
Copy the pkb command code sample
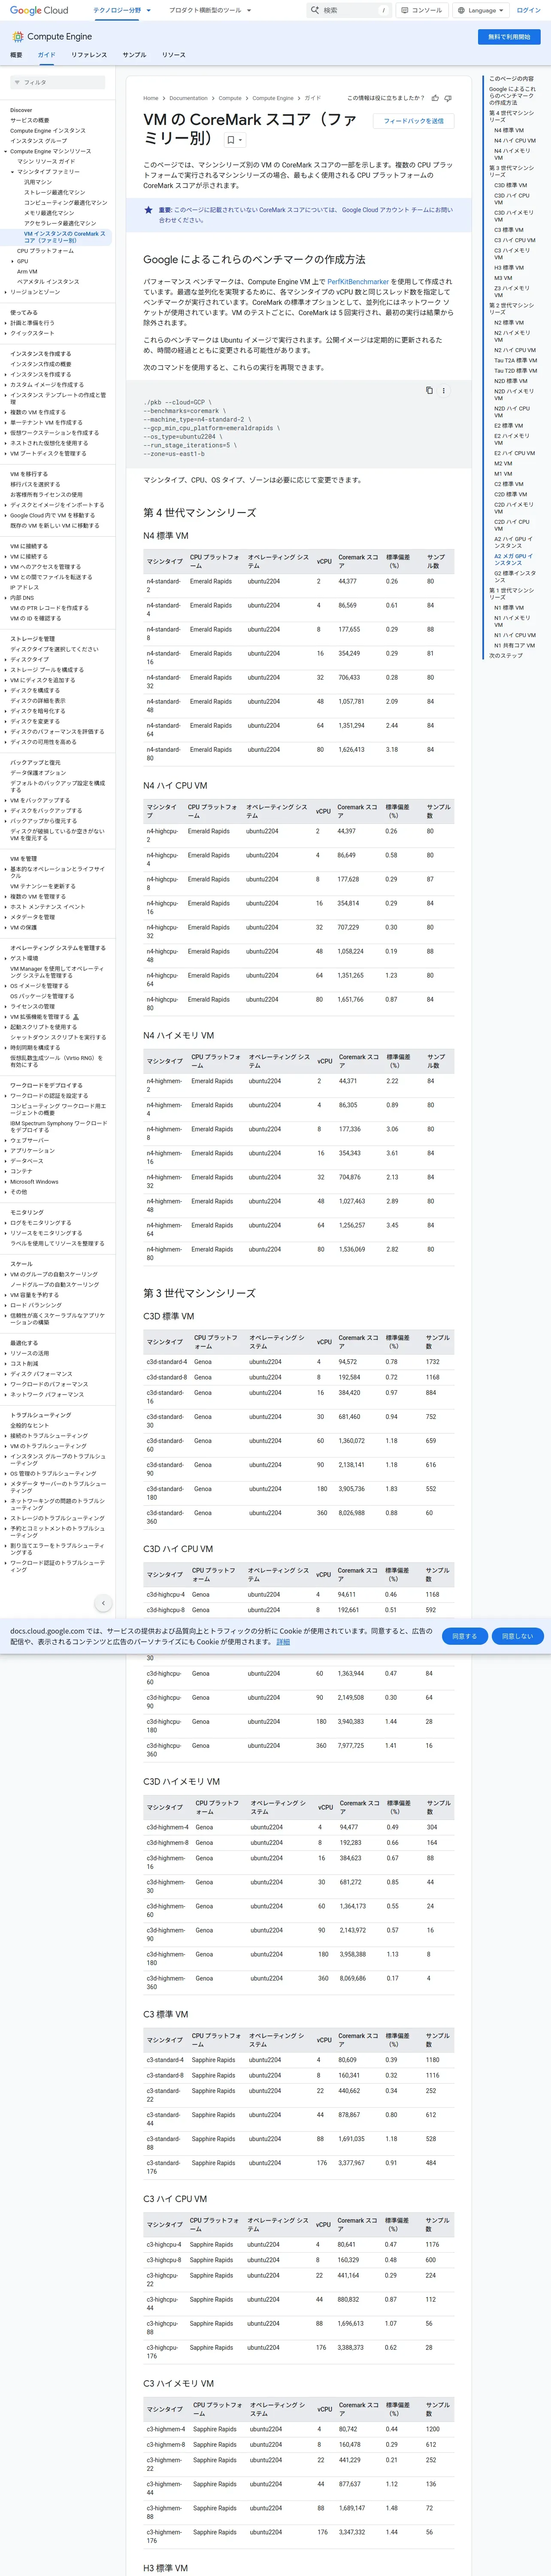click(429, 391)
